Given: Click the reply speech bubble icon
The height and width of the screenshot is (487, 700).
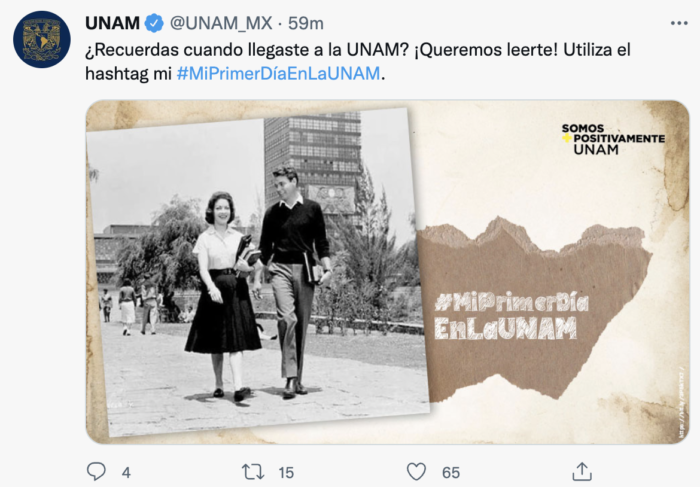Looking at the screenshot, I should click(96, 471).
